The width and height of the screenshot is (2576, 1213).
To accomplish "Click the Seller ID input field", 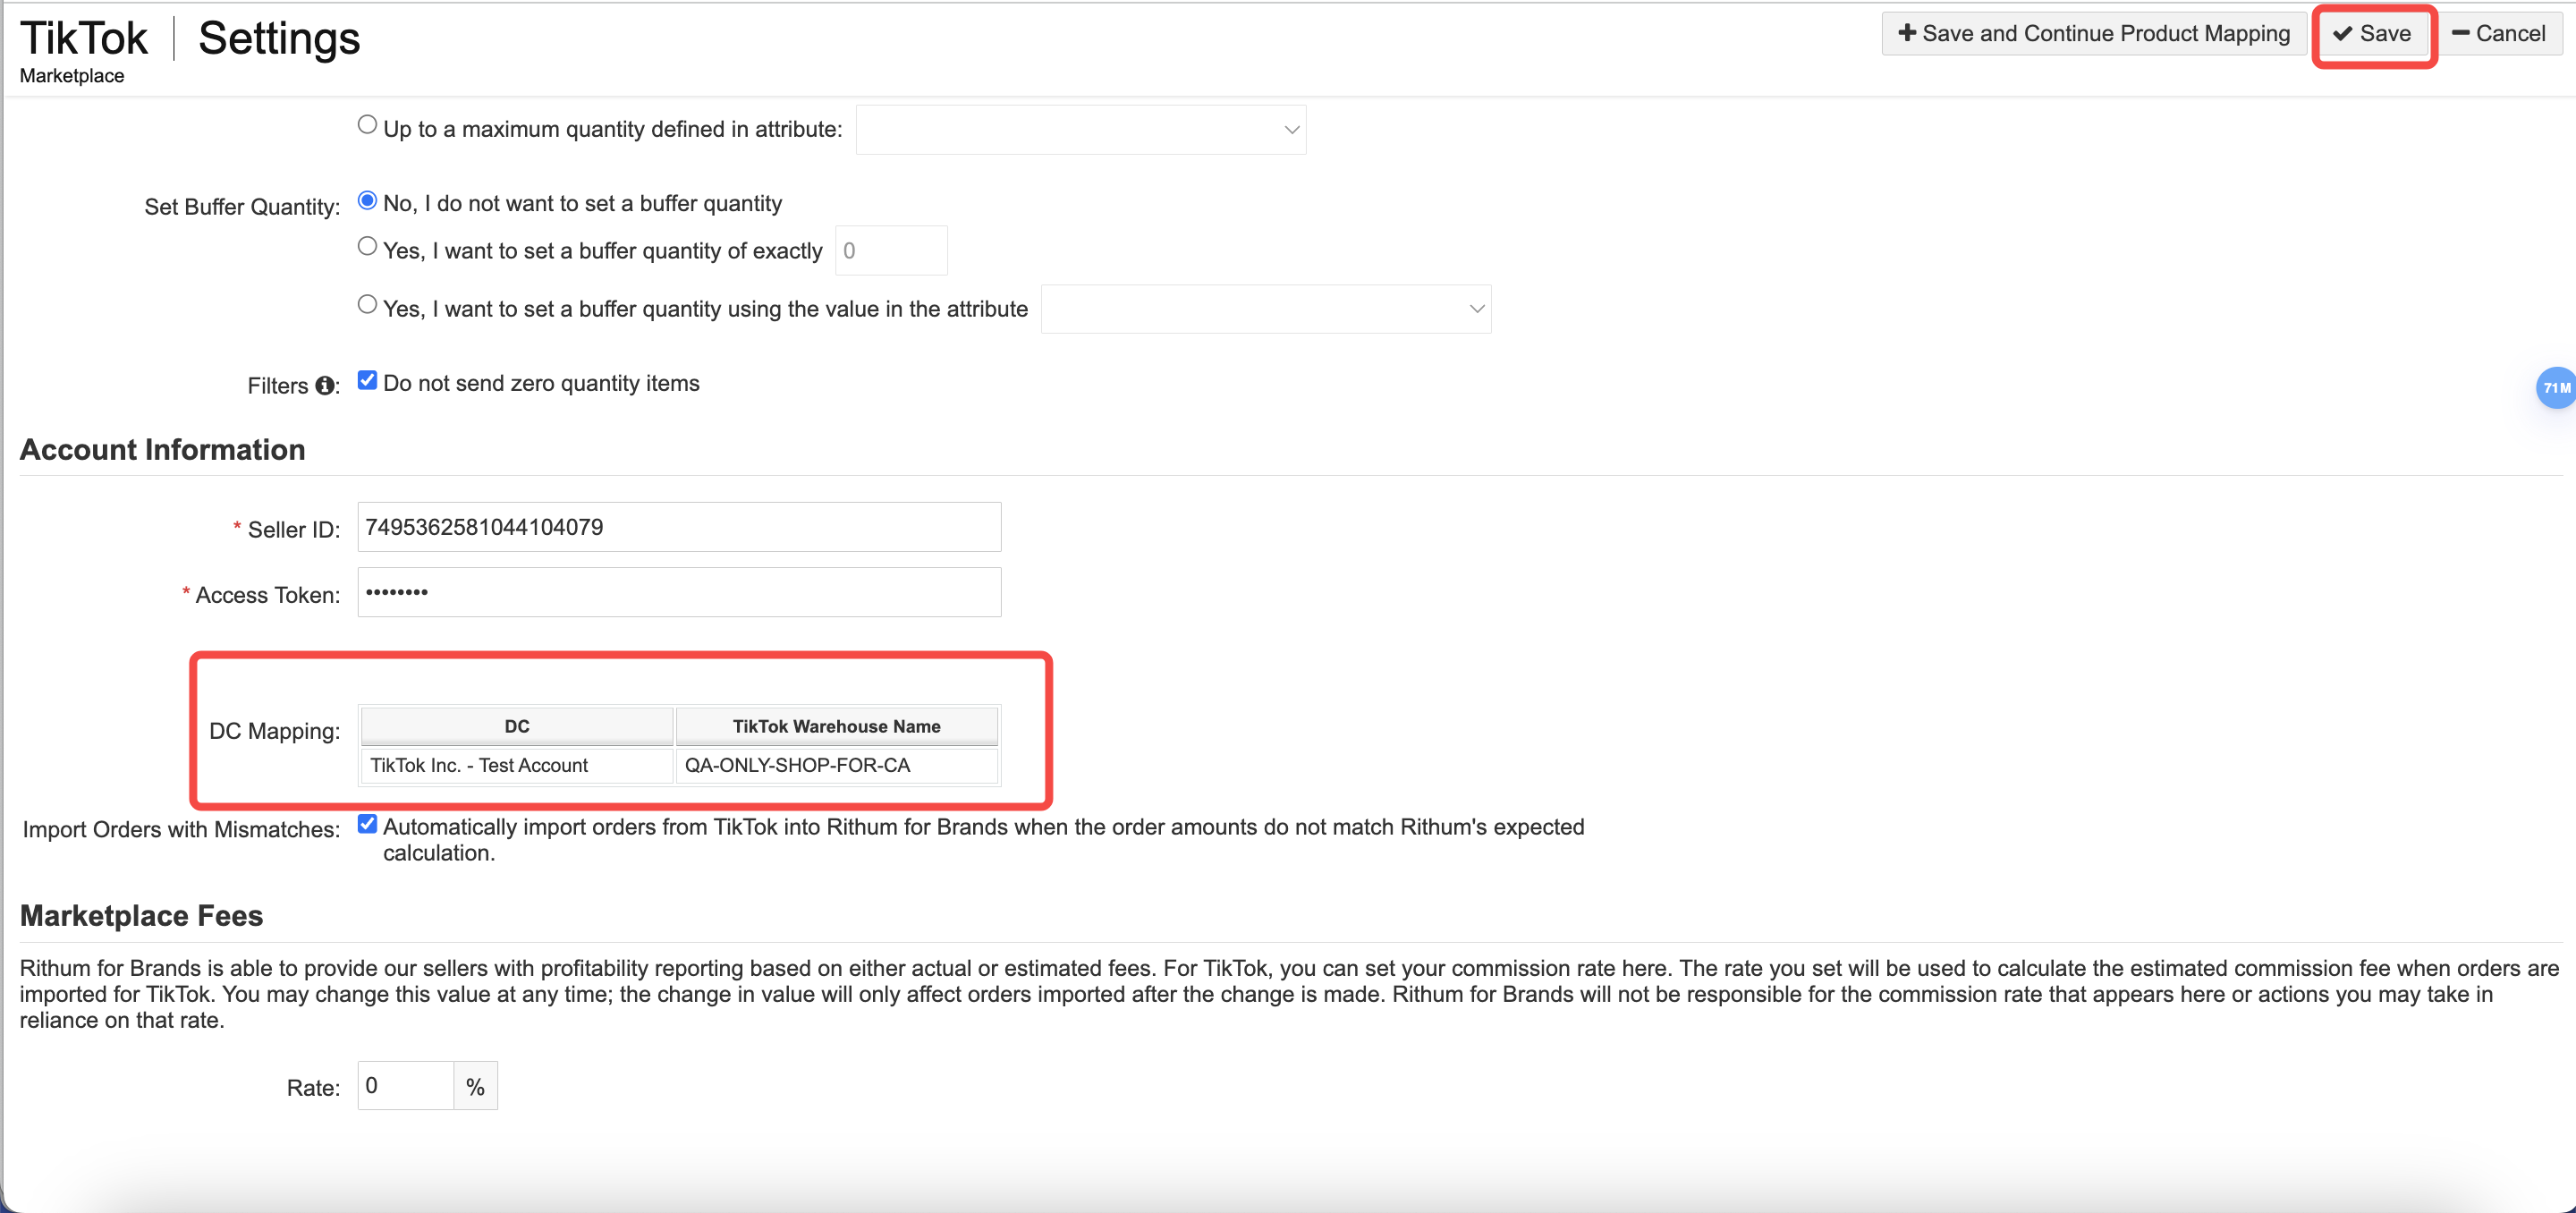I will pos(678,527).
